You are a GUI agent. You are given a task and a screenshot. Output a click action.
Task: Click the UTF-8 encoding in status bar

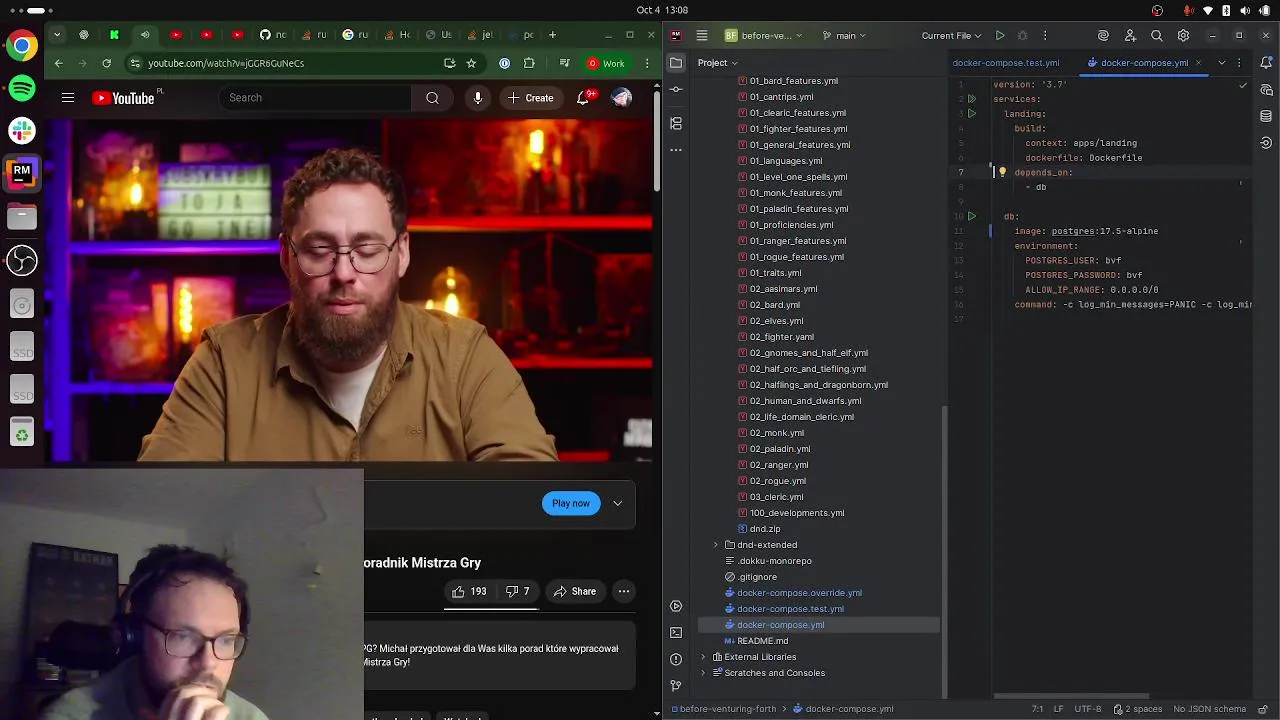click(1087, 709)
